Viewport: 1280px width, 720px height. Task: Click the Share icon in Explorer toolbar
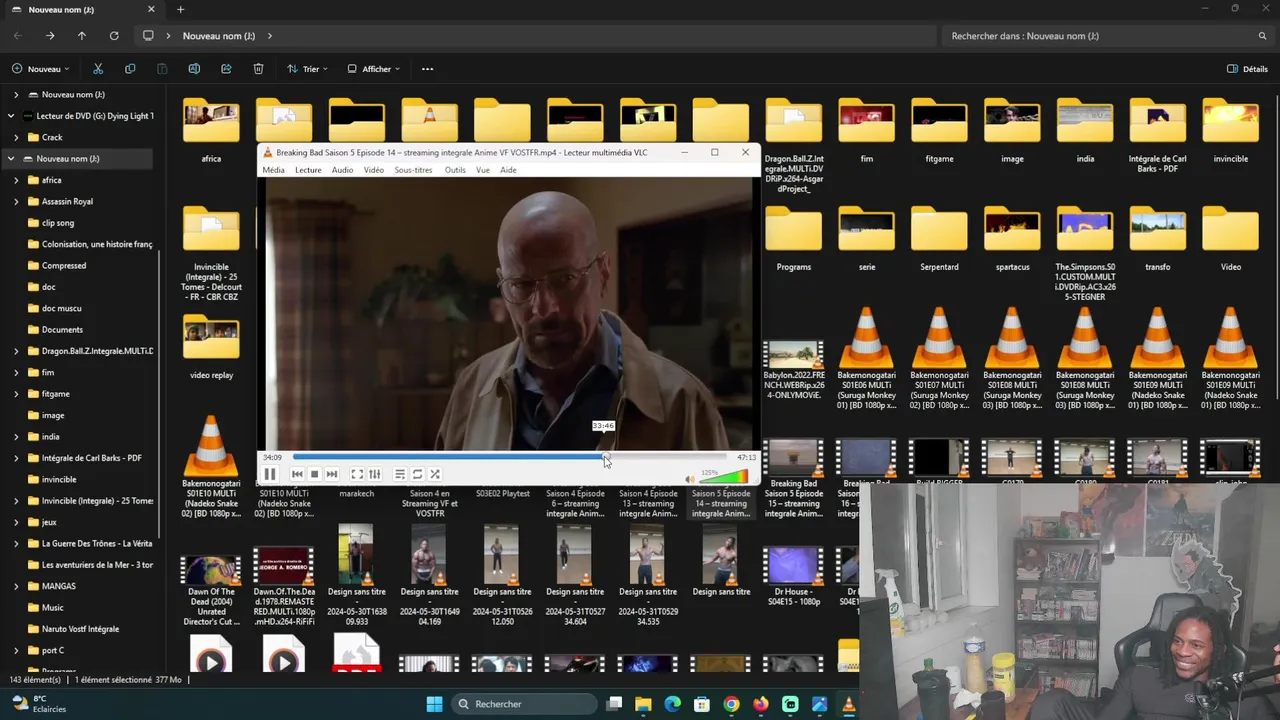coord(226,69)
